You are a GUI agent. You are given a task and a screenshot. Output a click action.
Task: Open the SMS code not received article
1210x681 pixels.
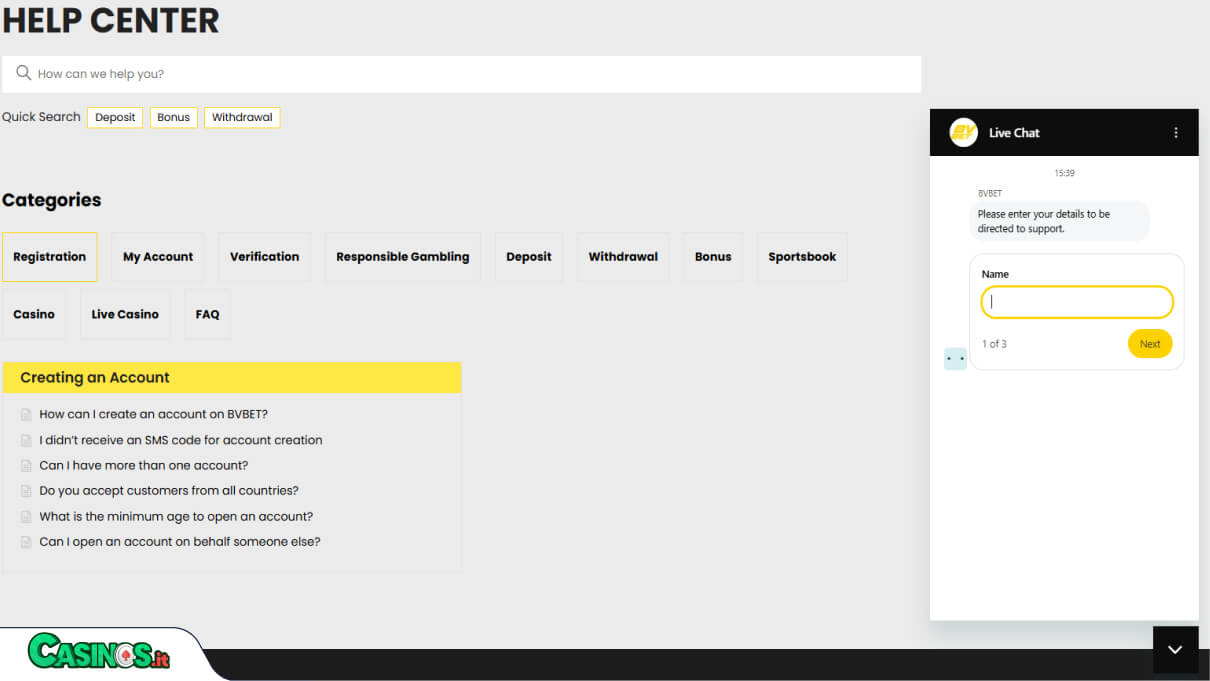(x=181, y=440)
